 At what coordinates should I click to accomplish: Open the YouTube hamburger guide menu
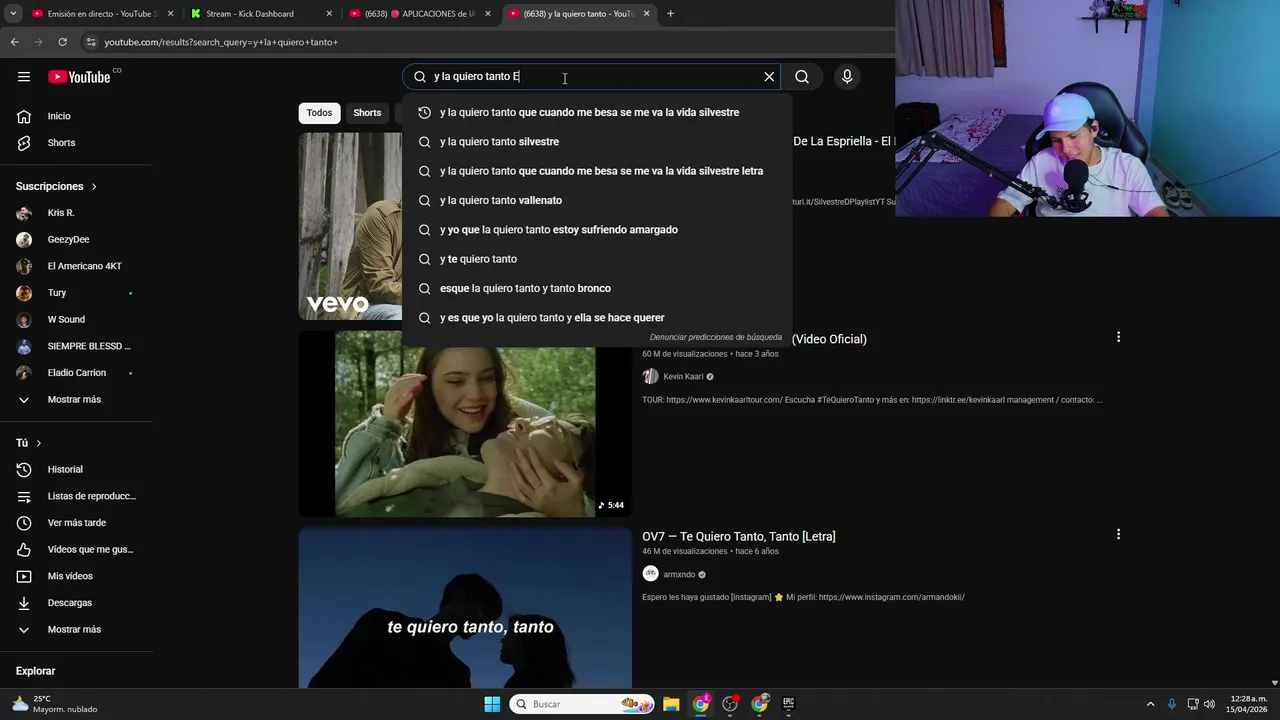click(24, 77)
